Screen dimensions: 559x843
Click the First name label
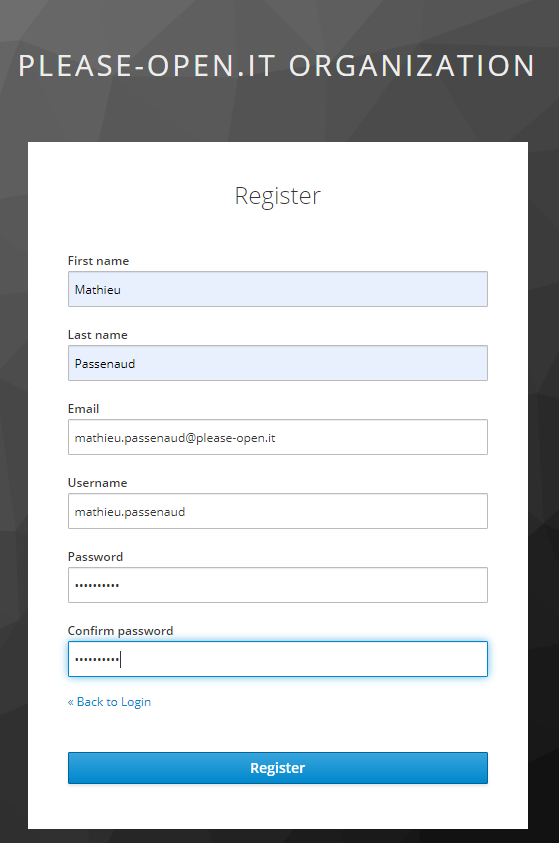click(x=98, y=261)
